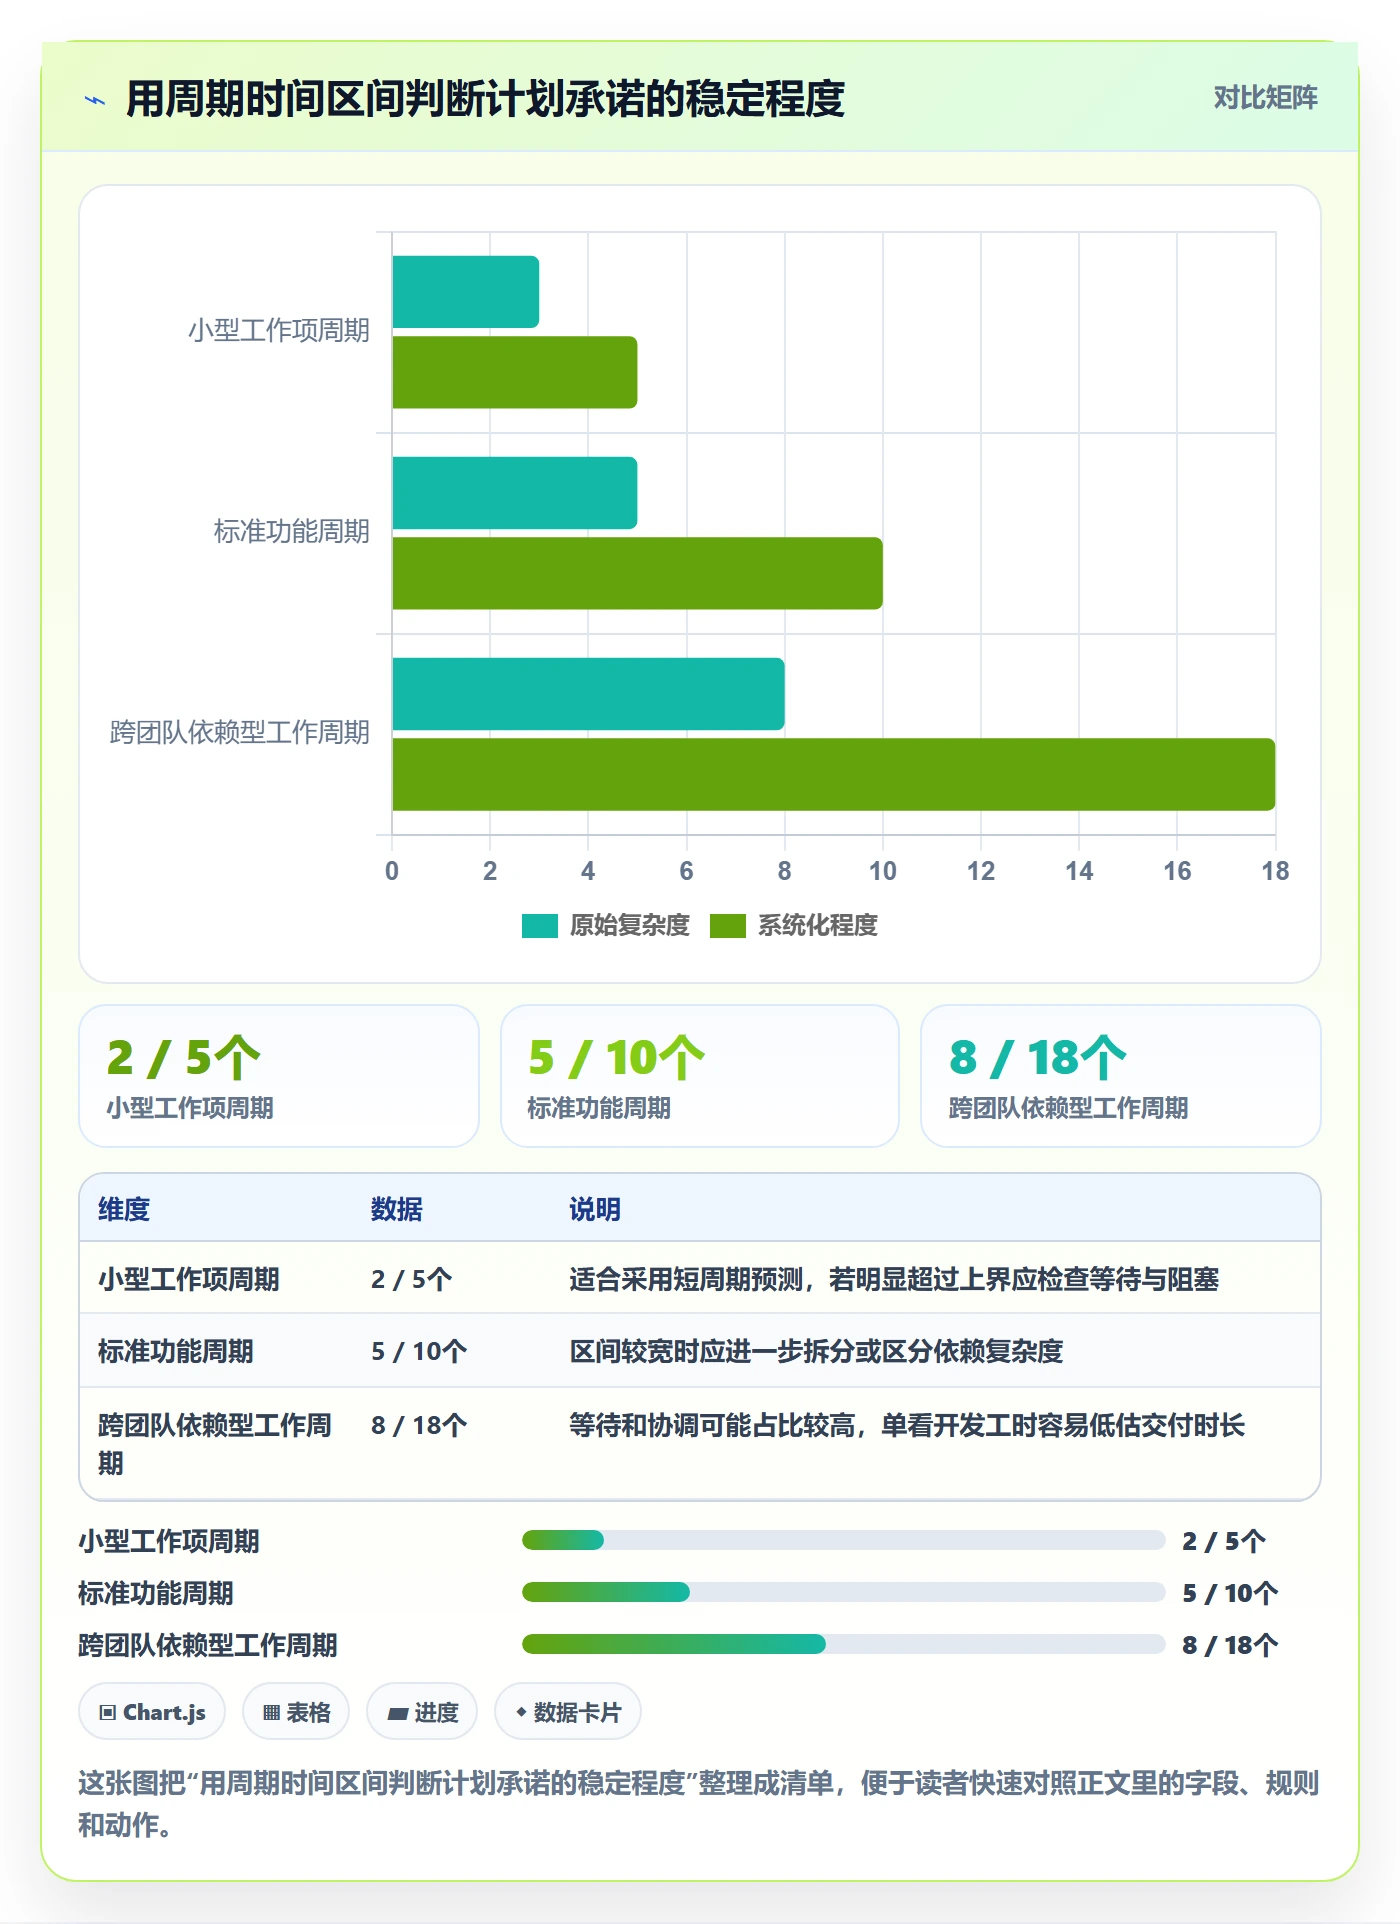The image size is (1400, 1924).
Task: Select the 5 / 10个 data card
Action: click(700, 1076)
